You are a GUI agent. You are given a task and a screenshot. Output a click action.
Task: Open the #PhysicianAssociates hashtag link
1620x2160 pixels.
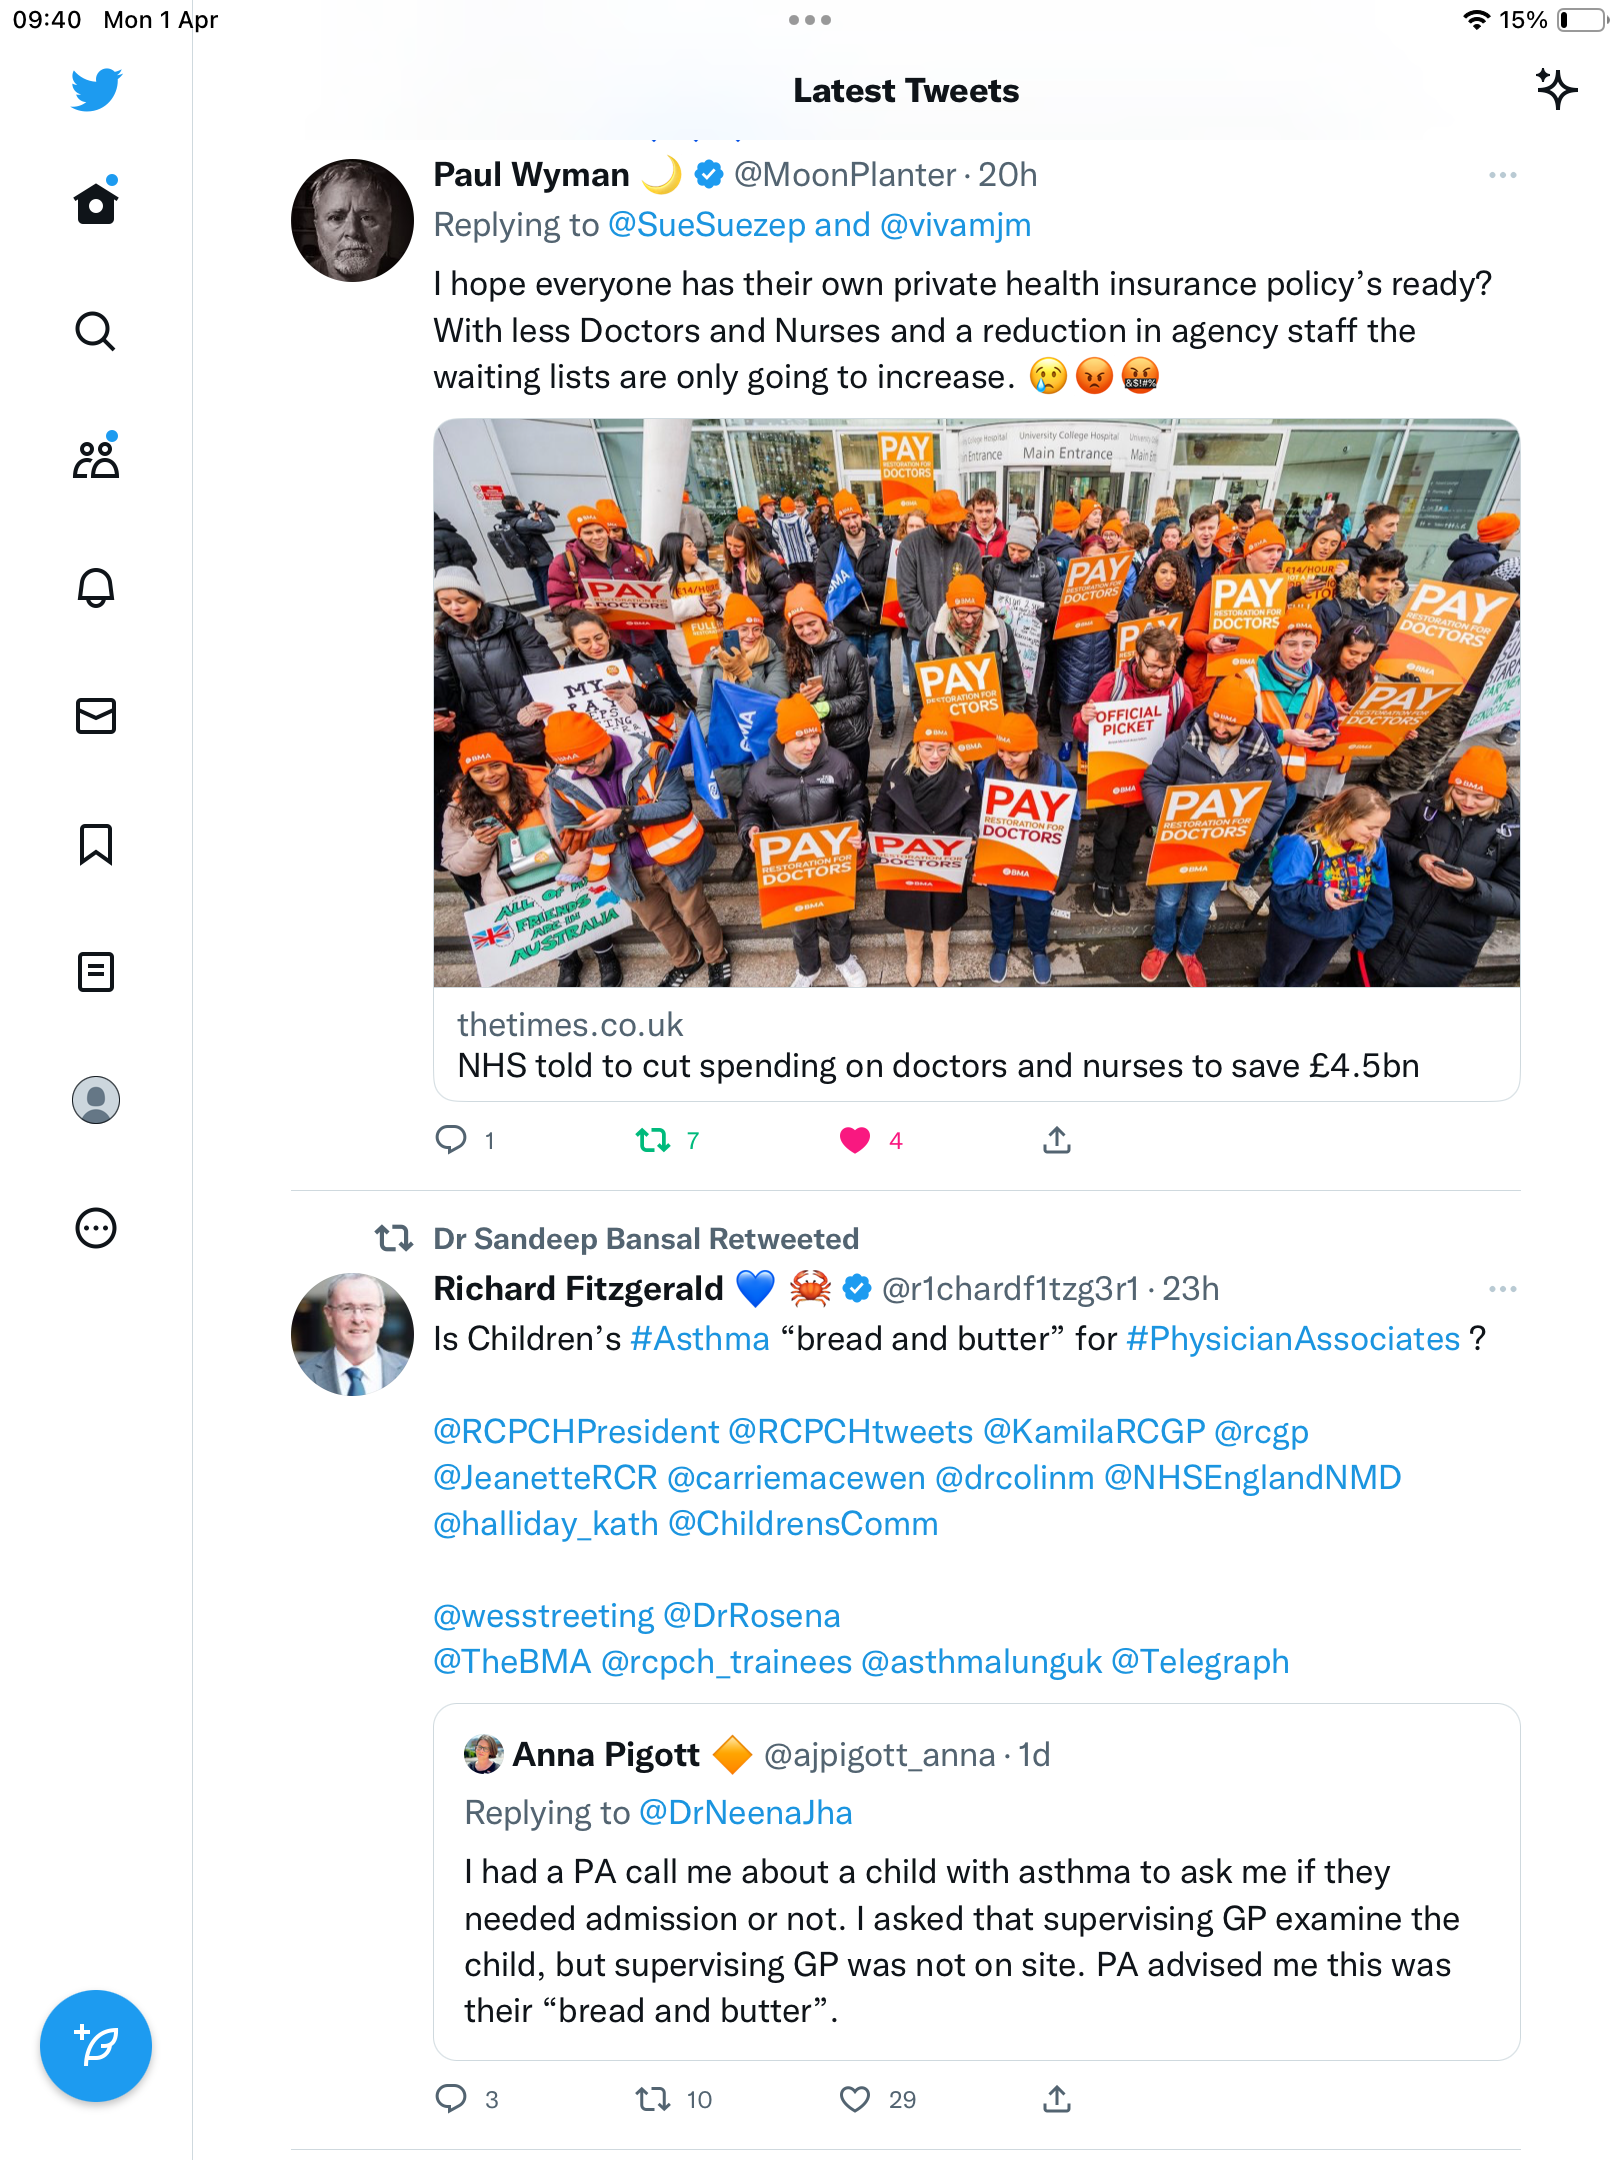click(x=1293, y=1338)
